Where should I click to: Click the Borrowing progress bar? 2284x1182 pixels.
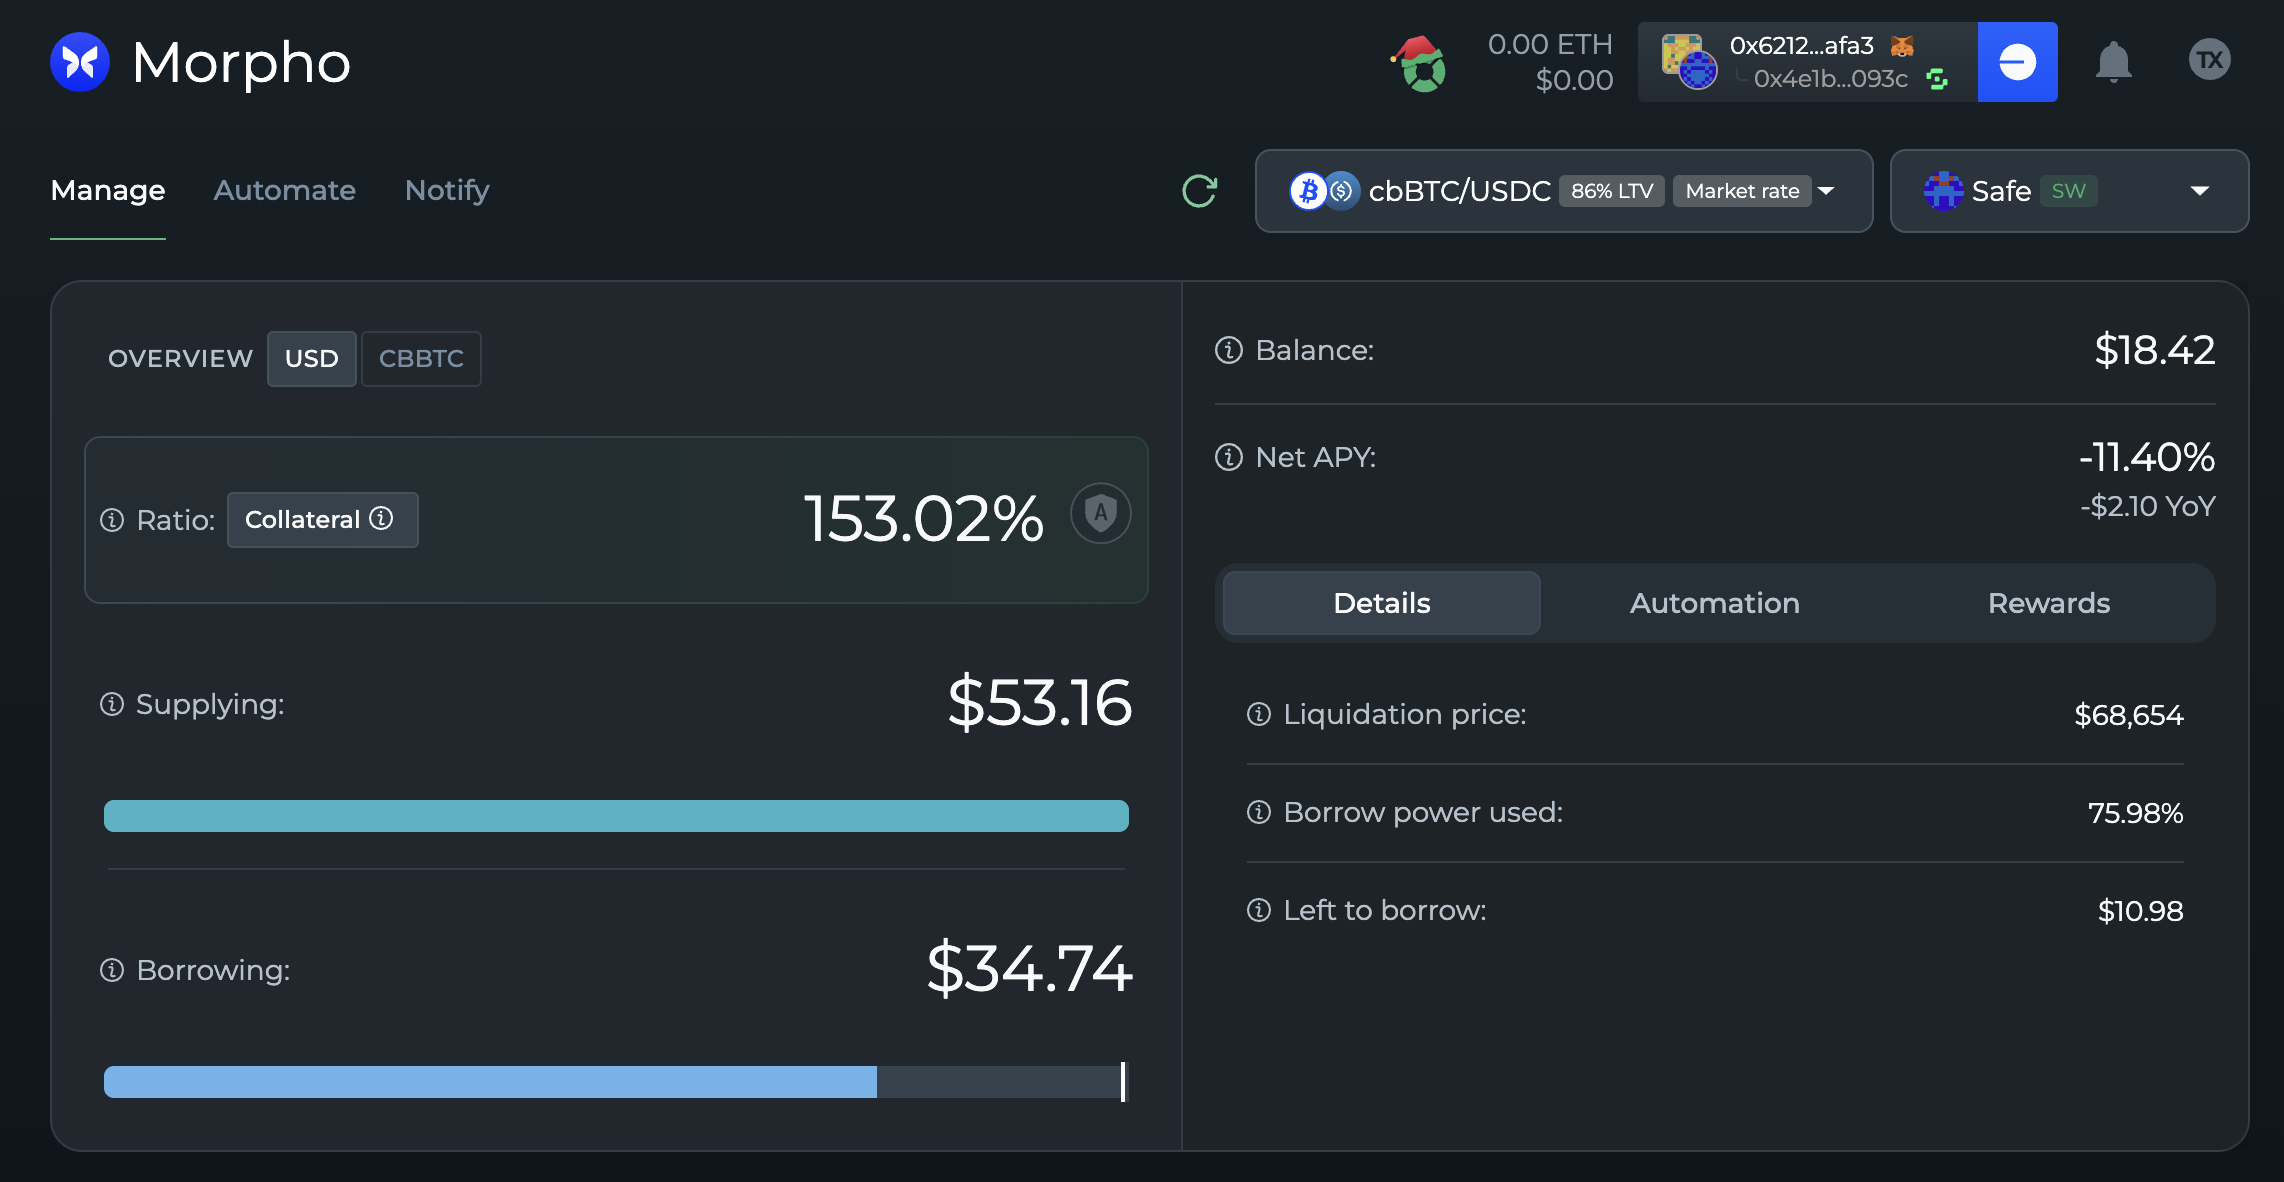click(x=616, y=1082)
